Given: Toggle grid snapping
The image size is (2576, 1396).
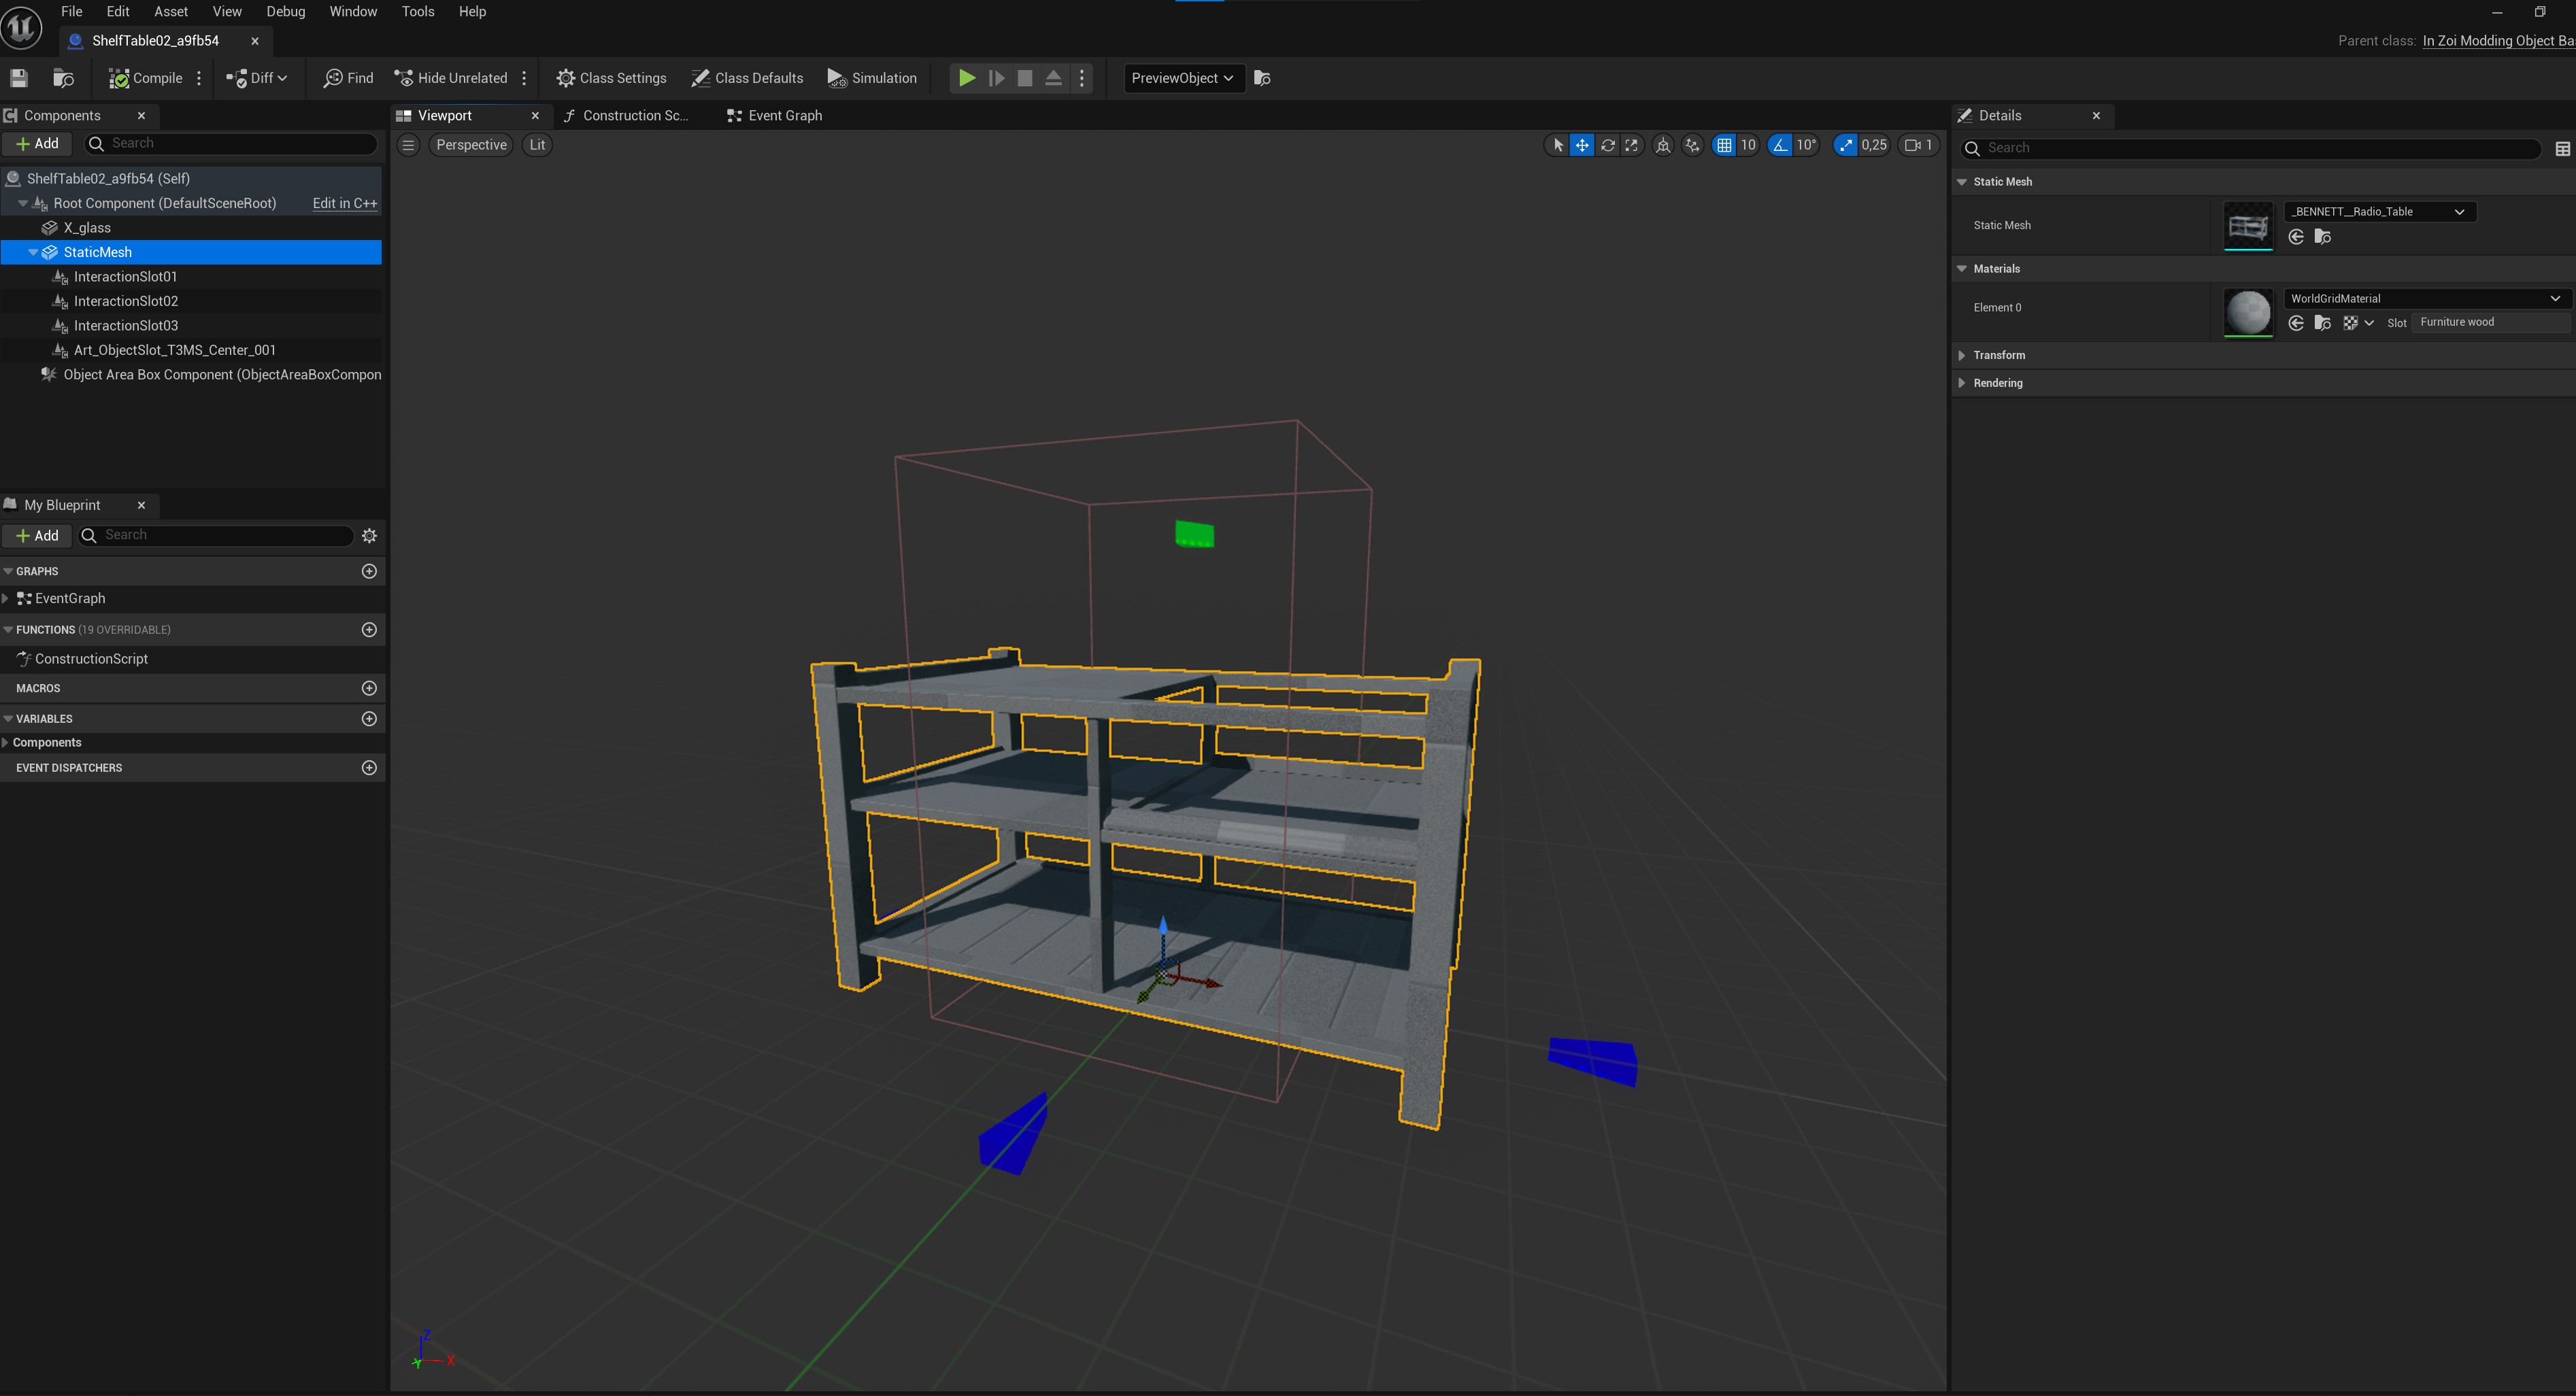Looking at the screenshot, I should click(1724, 145).
